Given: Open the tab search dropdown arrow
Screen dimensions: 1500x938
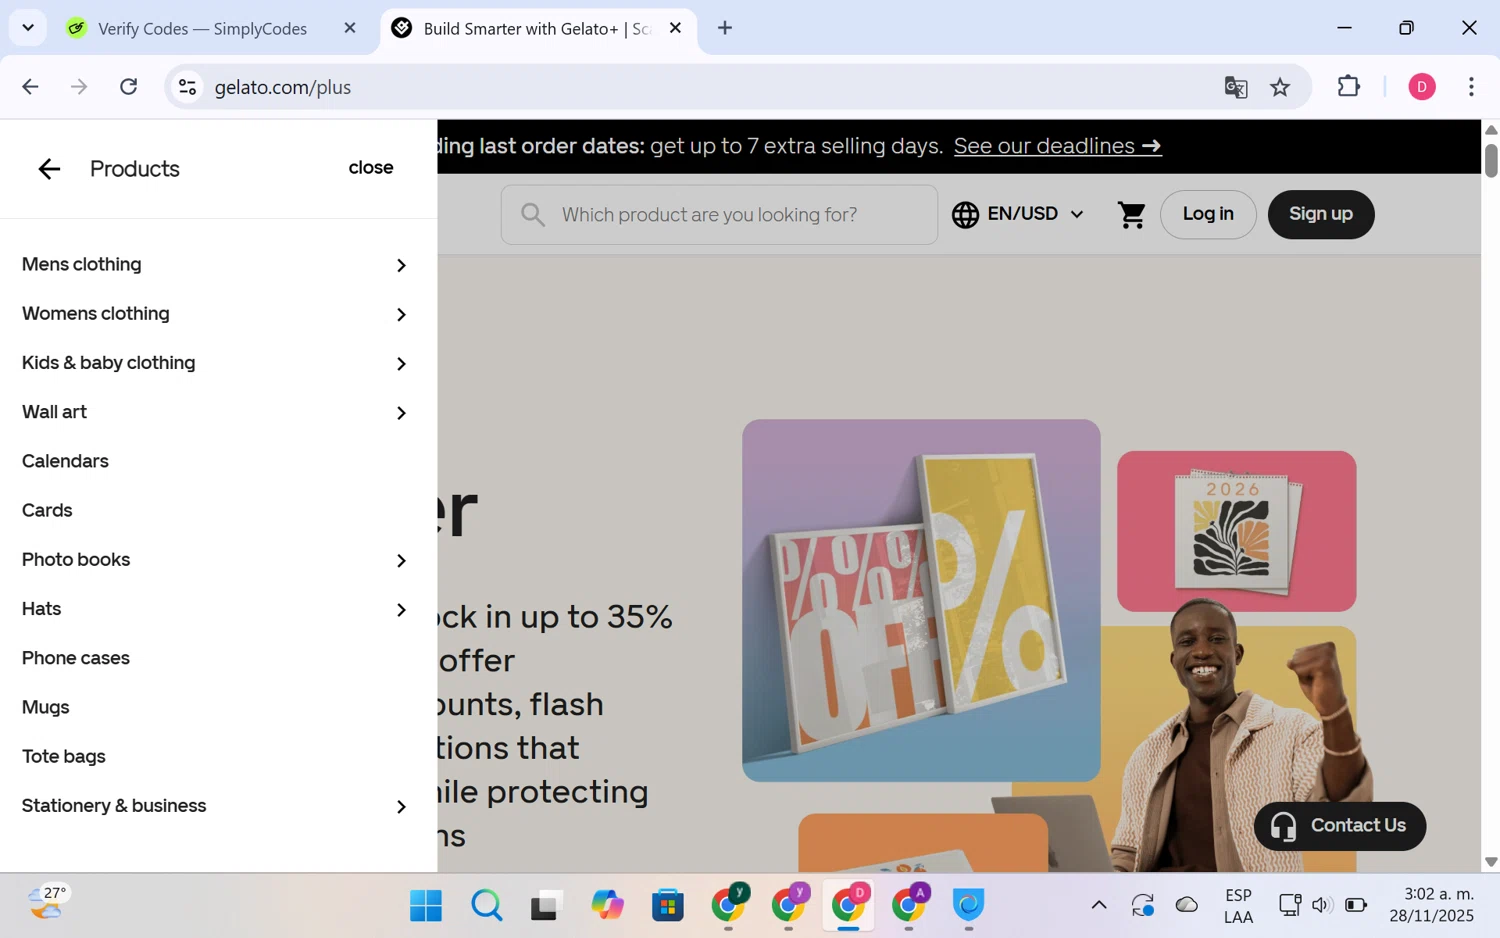Looking at the screenshot, I should [x=28, y=28].
